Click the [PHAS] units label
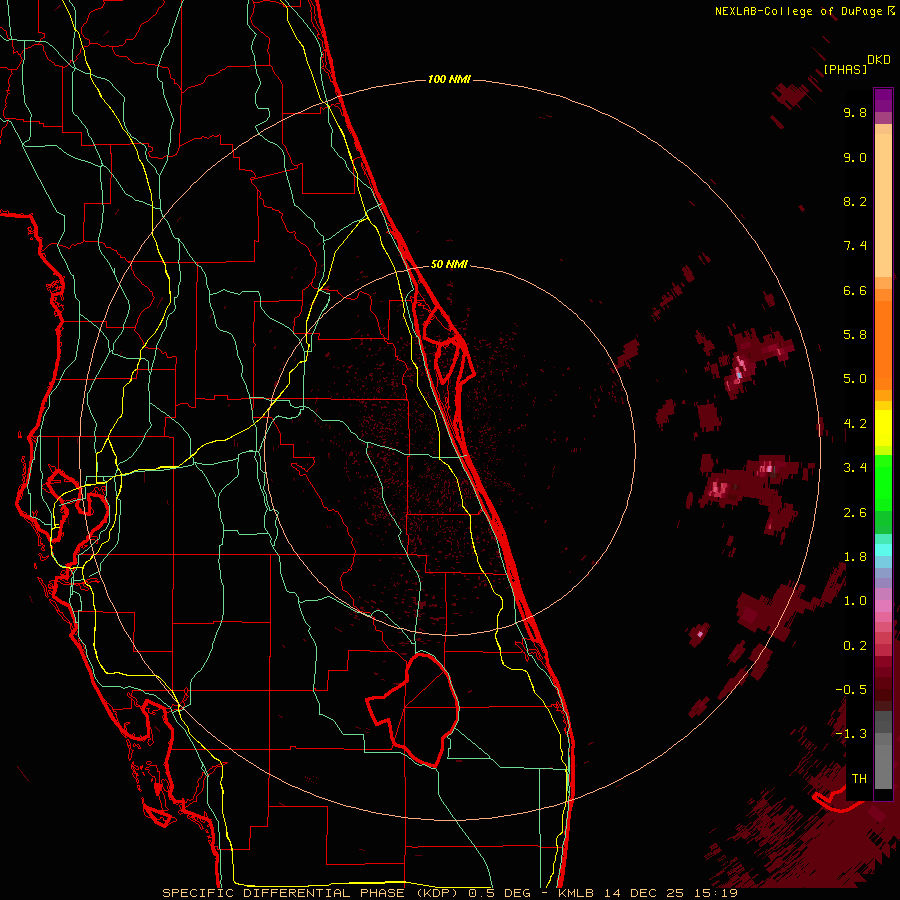The width and height of the screenshot is (900, 900). click(845, 69)
